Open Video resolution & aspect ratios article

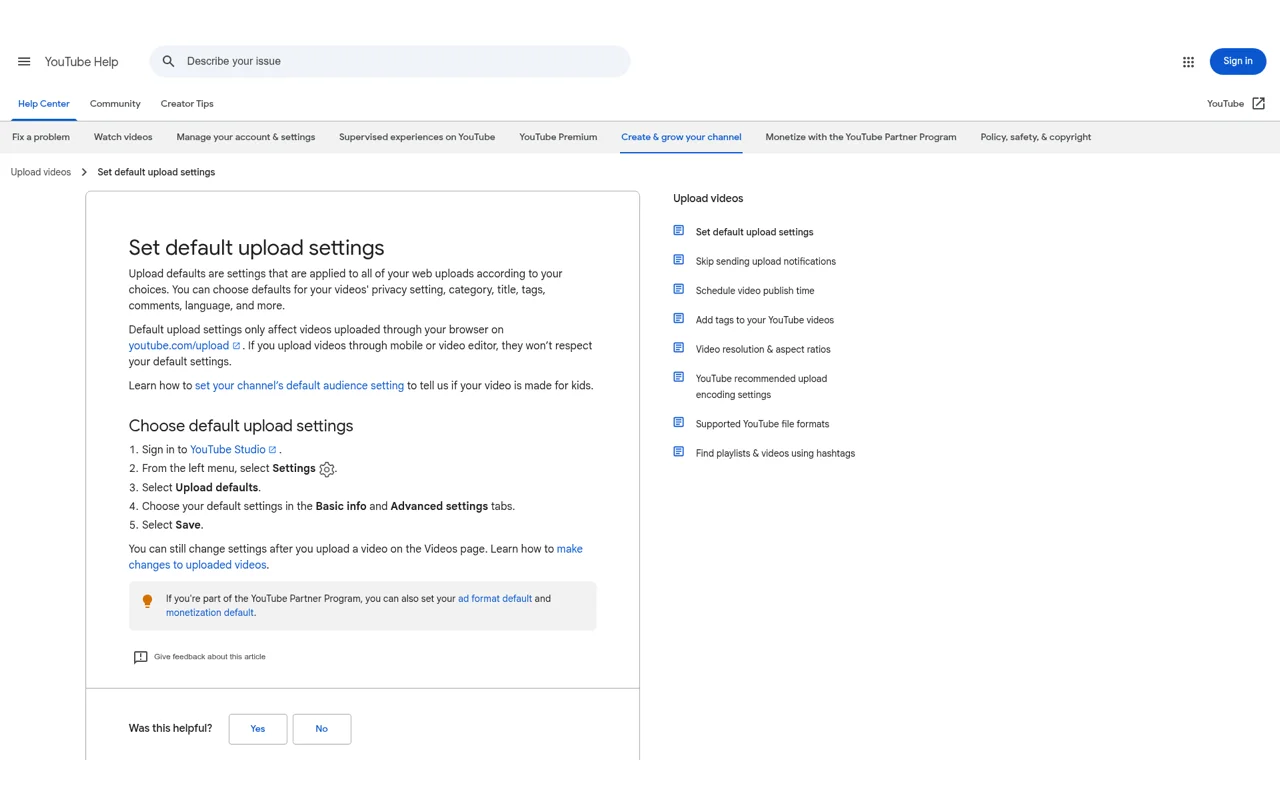pyautogui.click(x=763, y=350)
